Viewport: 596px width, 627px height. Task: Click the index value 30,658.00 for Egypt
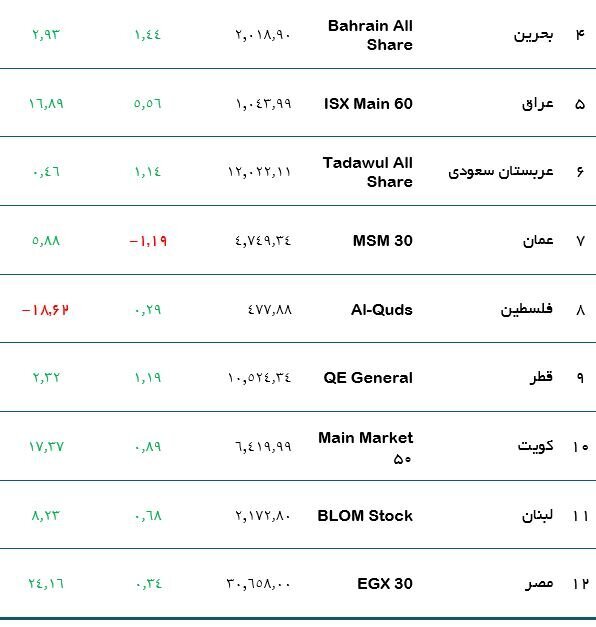tap(258, 584)
